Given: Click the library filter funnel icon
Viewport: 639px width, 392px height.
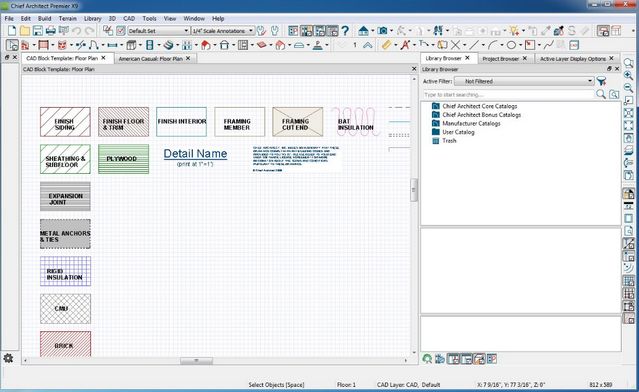Looking at the screenshot, I should pyautogui.click(x=602, y=81).
